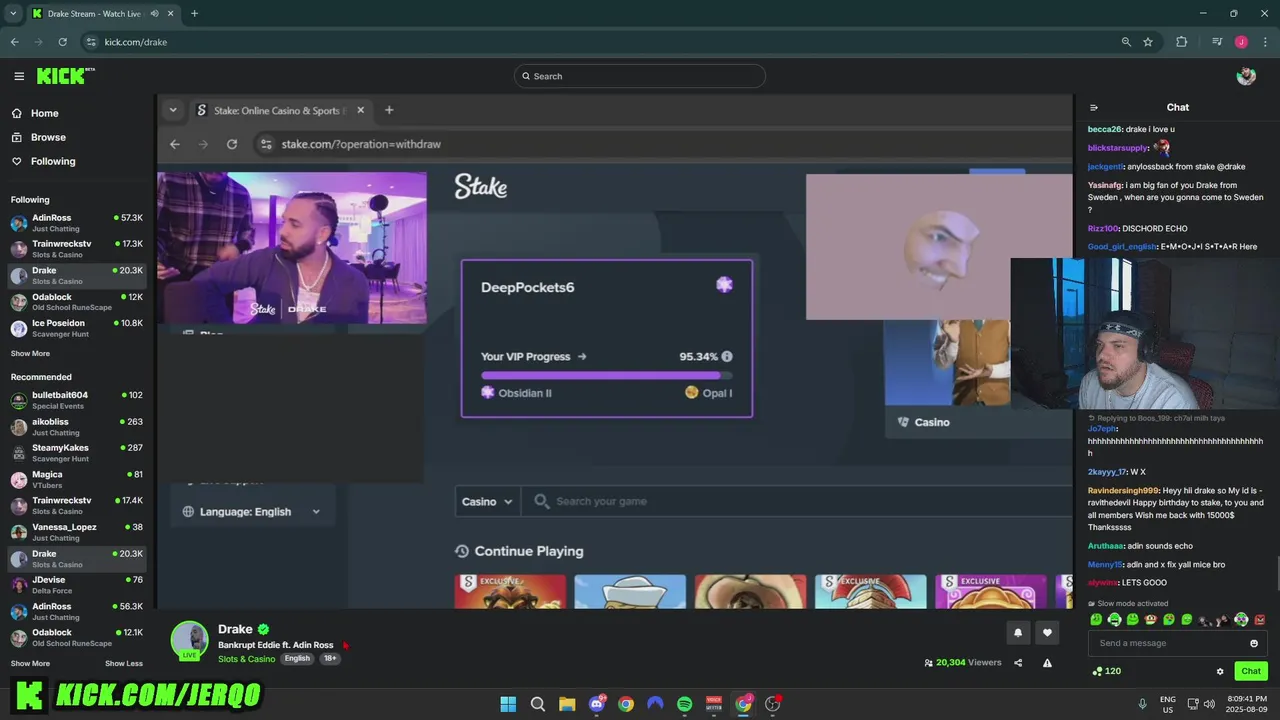Click the channel points balance showing 120

(1106, 671)
